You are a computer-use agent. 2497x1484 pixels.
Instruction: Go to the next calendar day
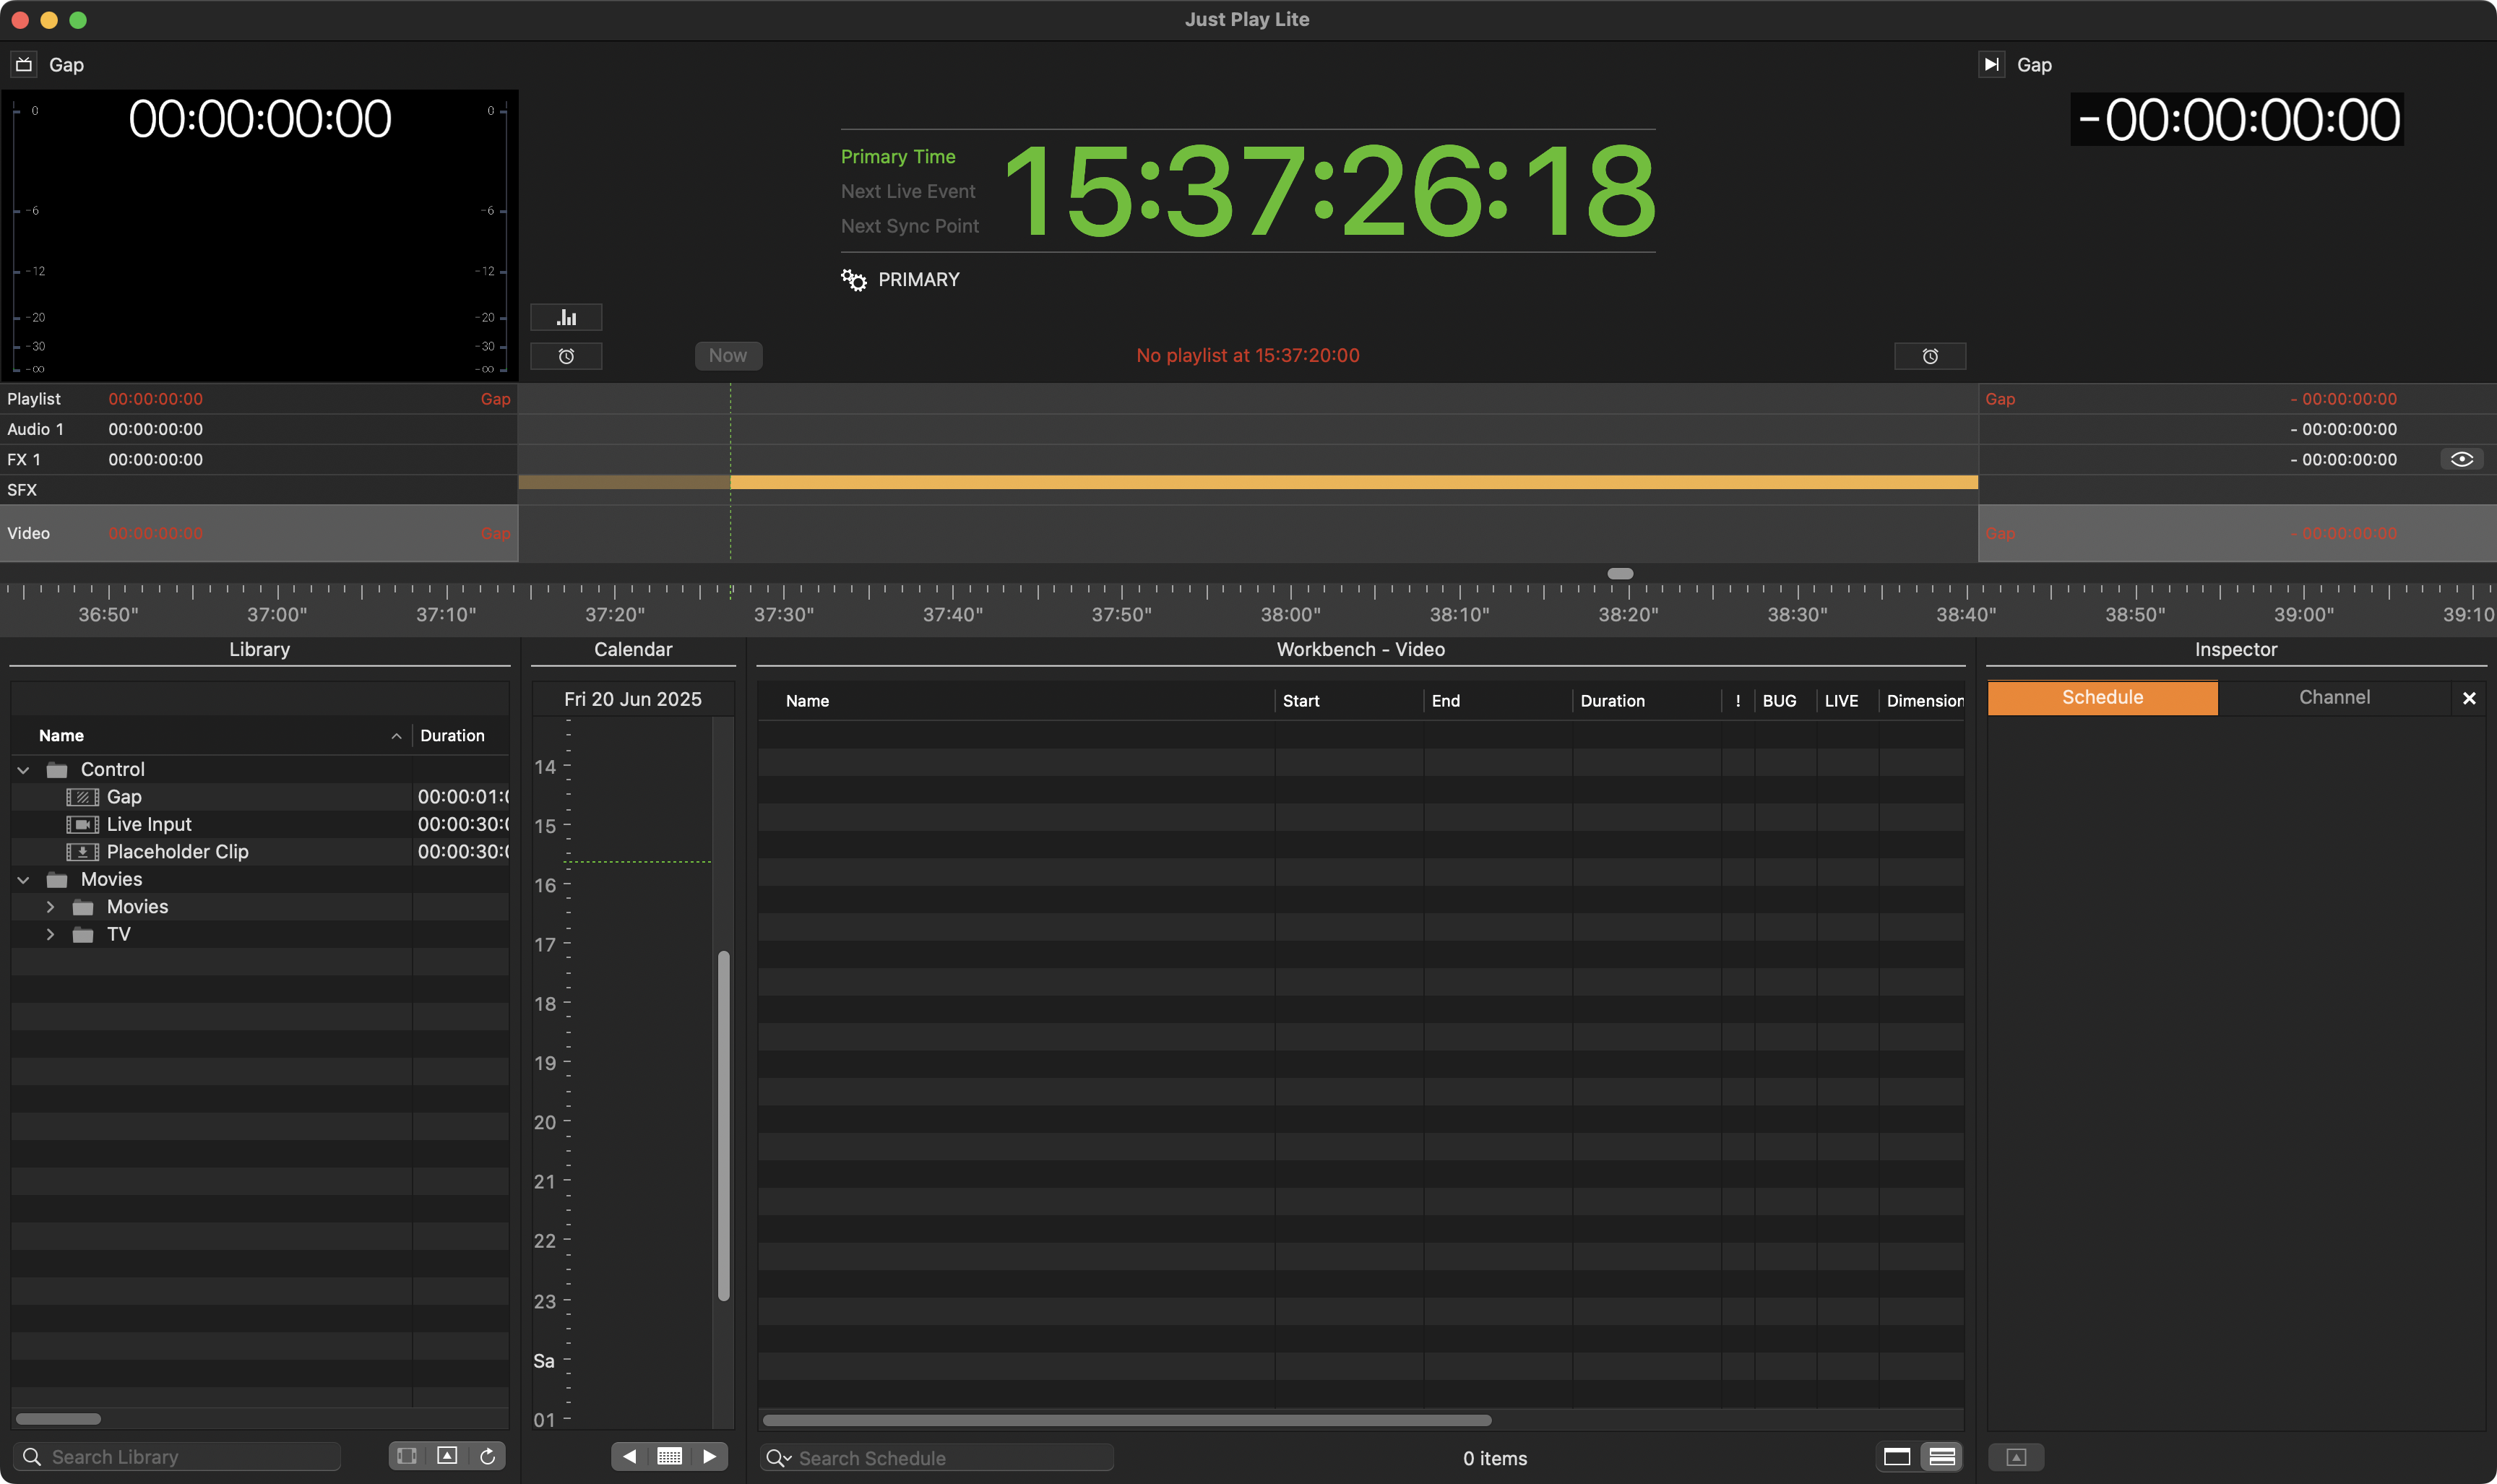(709, 1456)
